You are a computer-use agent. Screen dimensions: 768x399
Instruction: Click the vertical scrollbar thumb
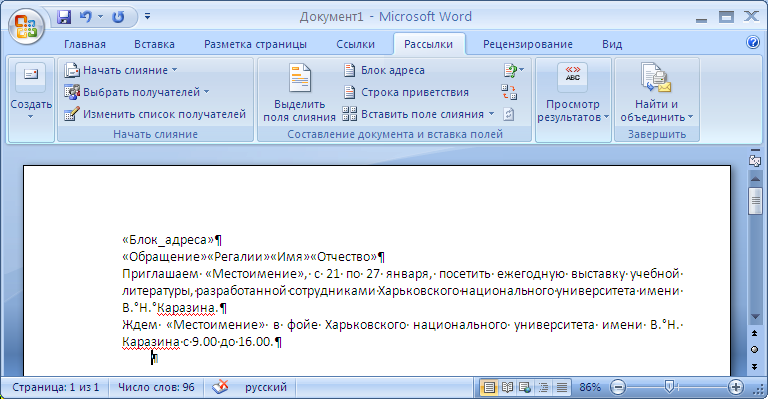coord(755,201)
